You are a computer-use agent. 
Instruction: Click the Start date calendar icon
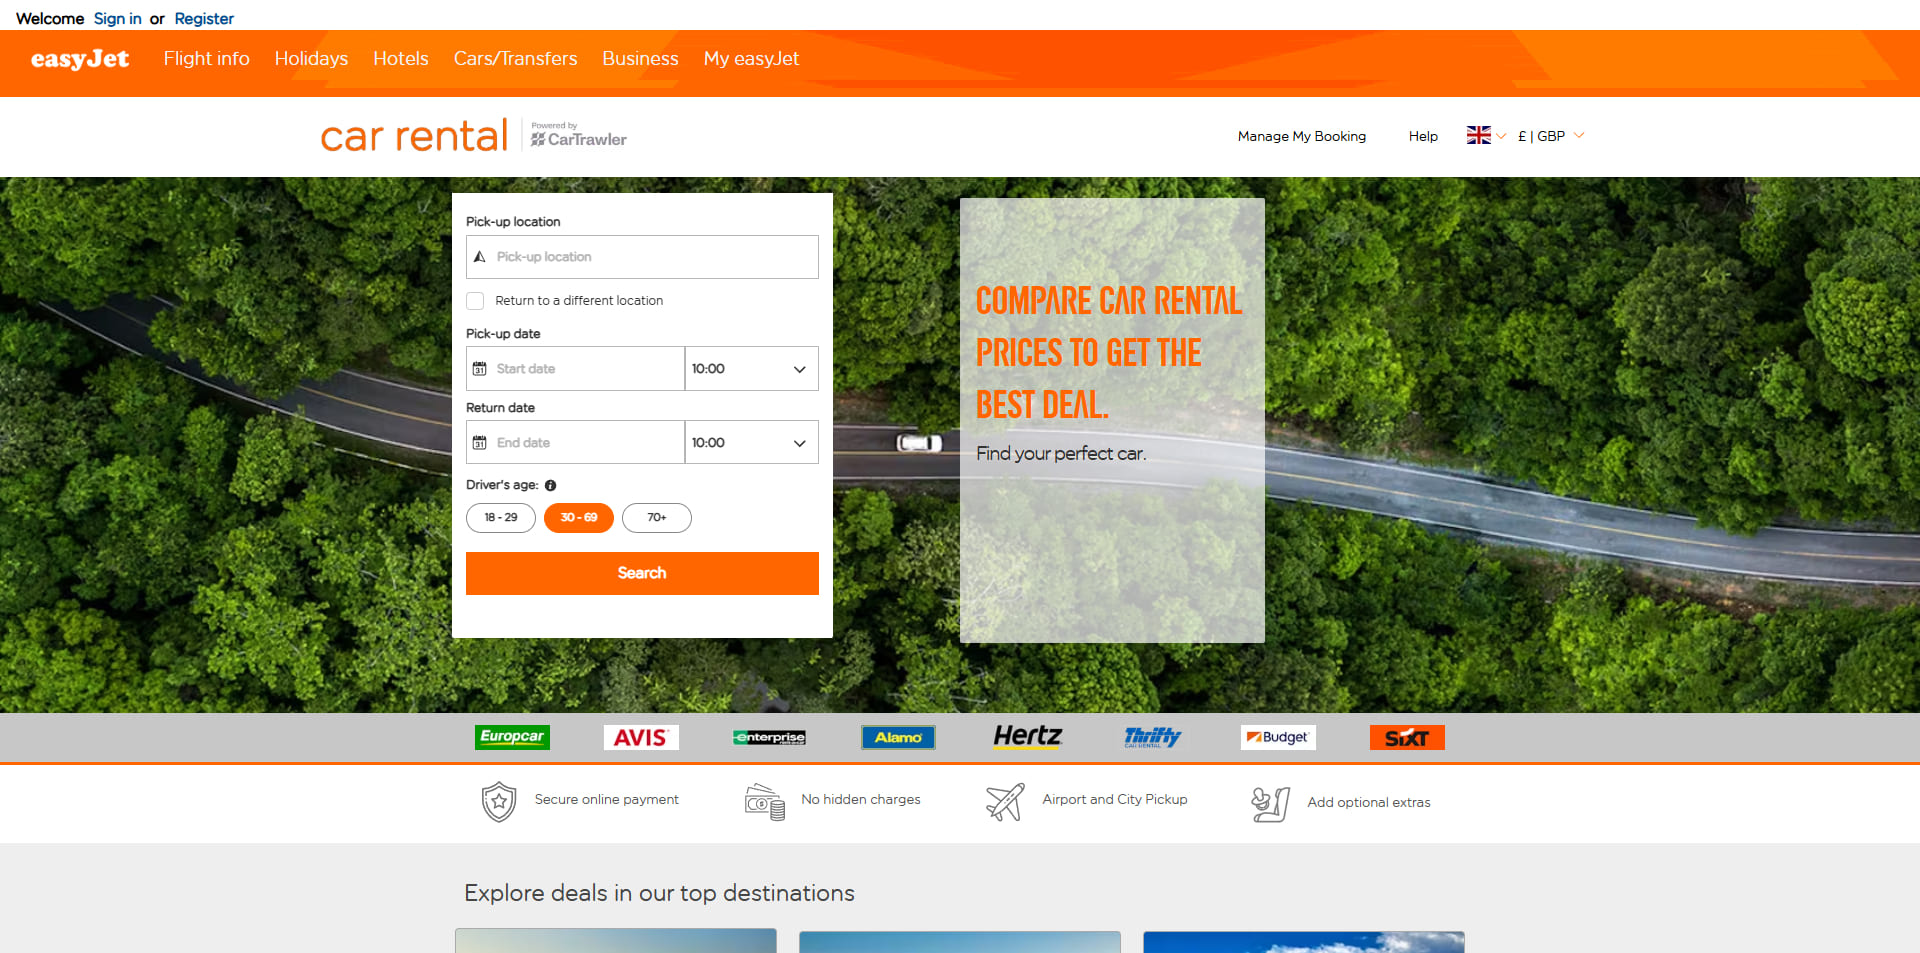[x=480, y=369]
